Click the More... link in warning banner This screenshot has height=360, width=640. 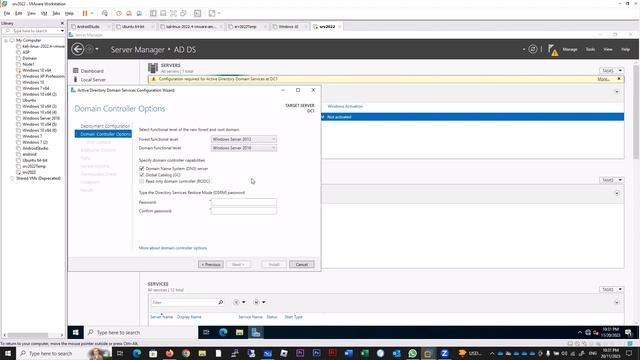[x=603, y=79]
